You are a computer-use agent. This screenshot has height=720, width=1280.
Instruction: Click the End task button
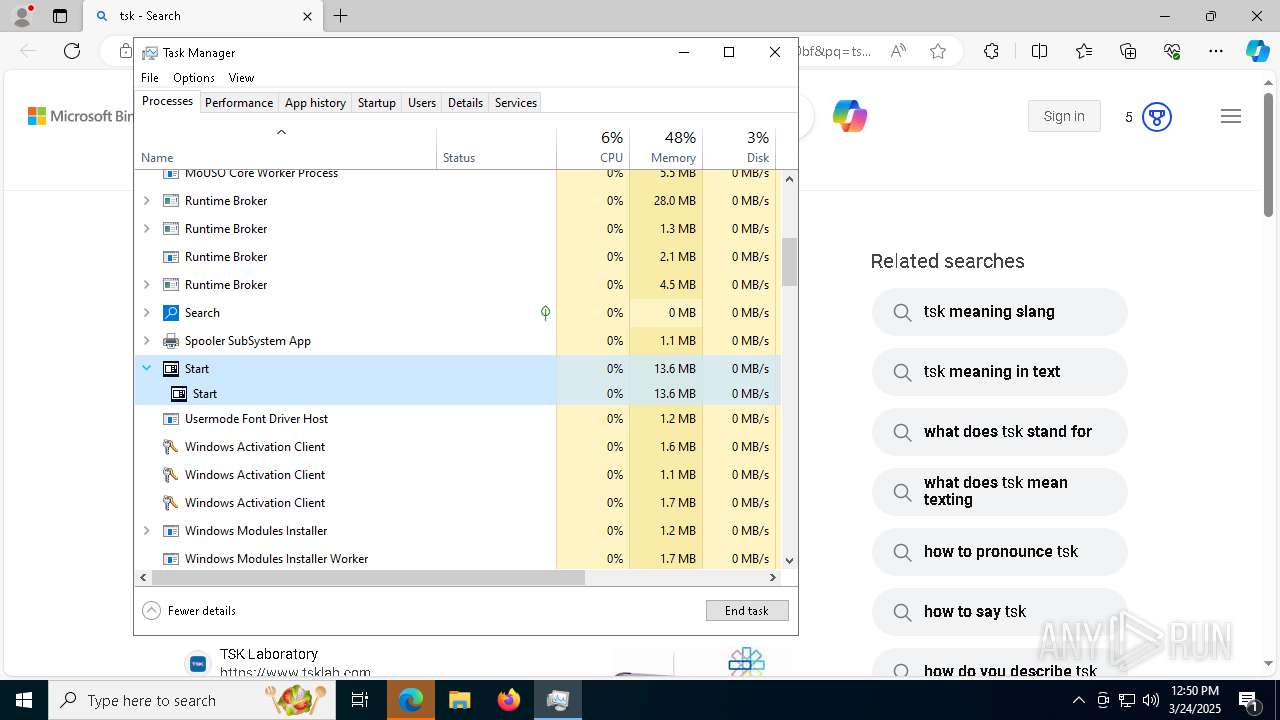[x=747, y=611]
